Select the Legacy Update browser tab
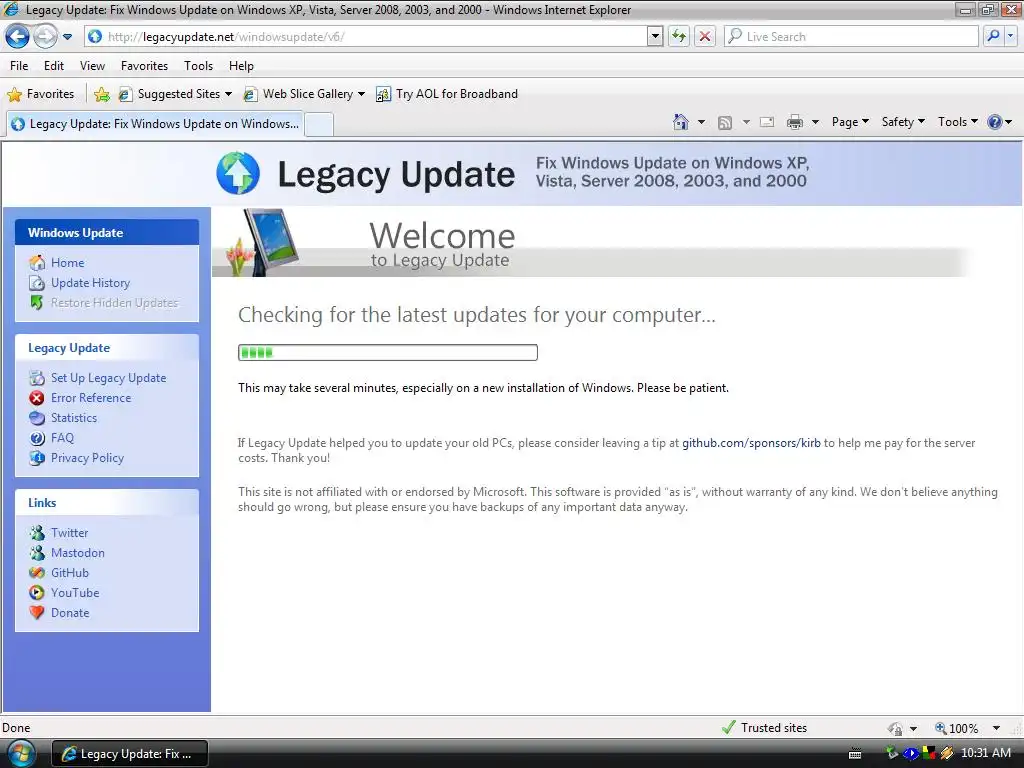 155,124
